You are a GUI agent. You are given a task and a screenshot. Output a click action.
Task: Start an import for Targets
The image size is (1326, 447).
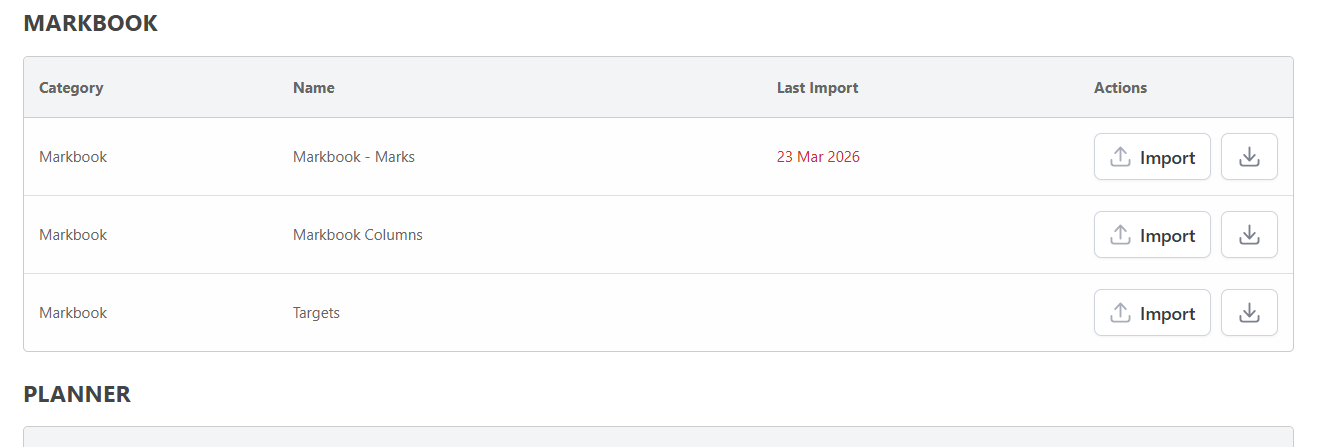[1152, 313]
